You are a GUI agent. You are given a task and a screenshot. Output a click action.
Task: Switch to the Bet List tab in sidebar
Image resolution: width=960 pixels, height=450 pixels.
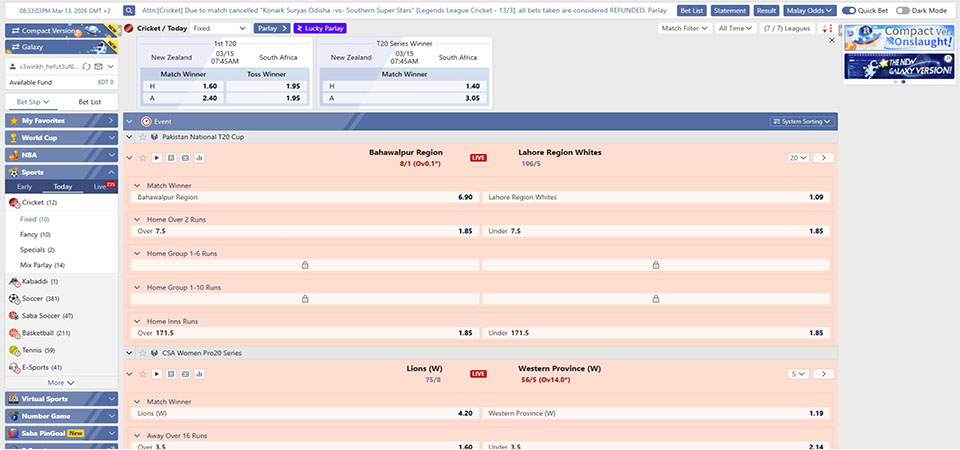pos(89,102)
